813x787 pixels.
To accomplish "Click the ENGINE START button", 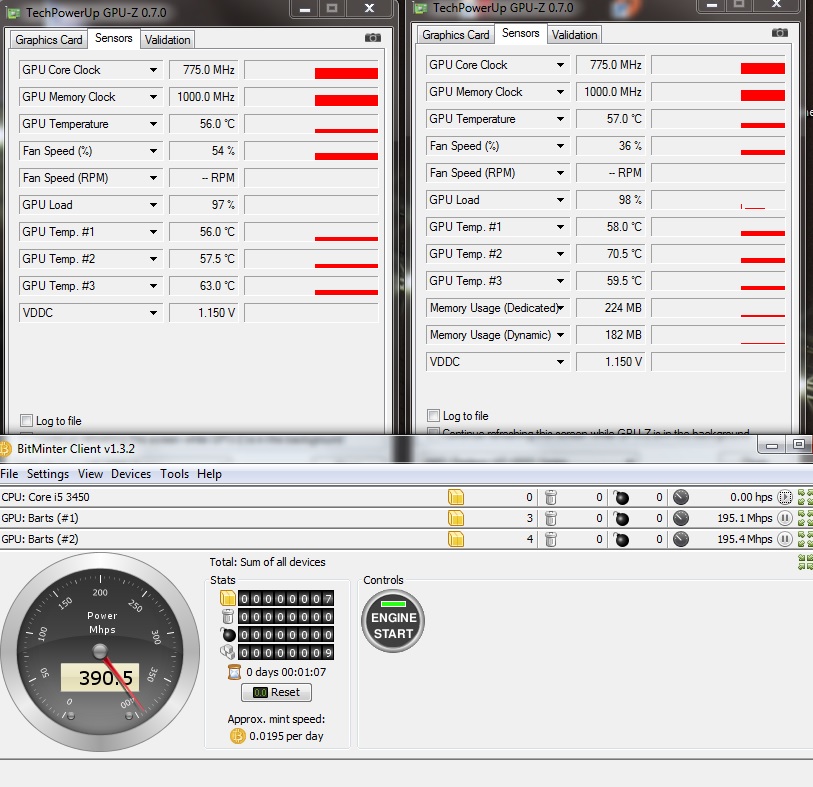I will 393,621.
